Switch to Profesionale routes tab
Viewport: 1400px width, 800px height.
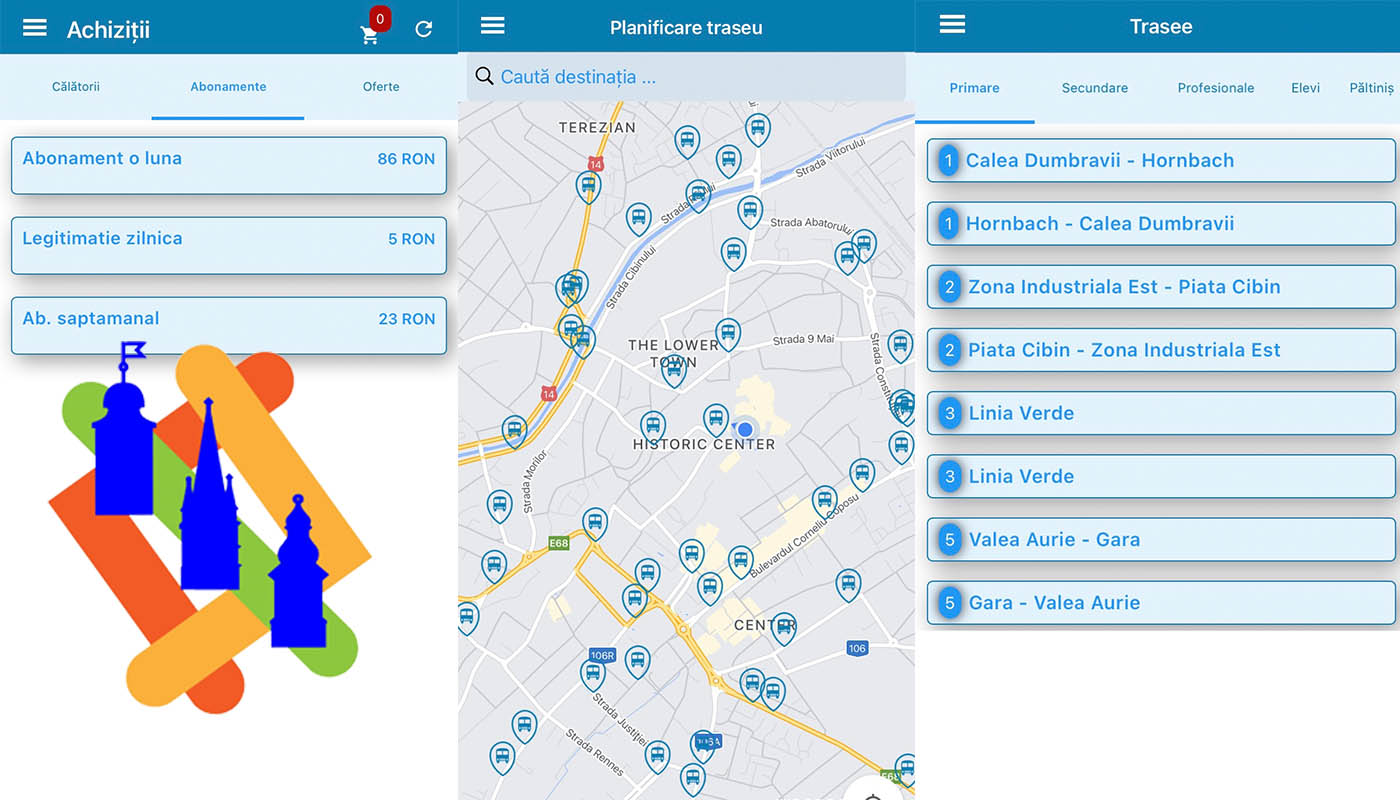click(1215, 88)
